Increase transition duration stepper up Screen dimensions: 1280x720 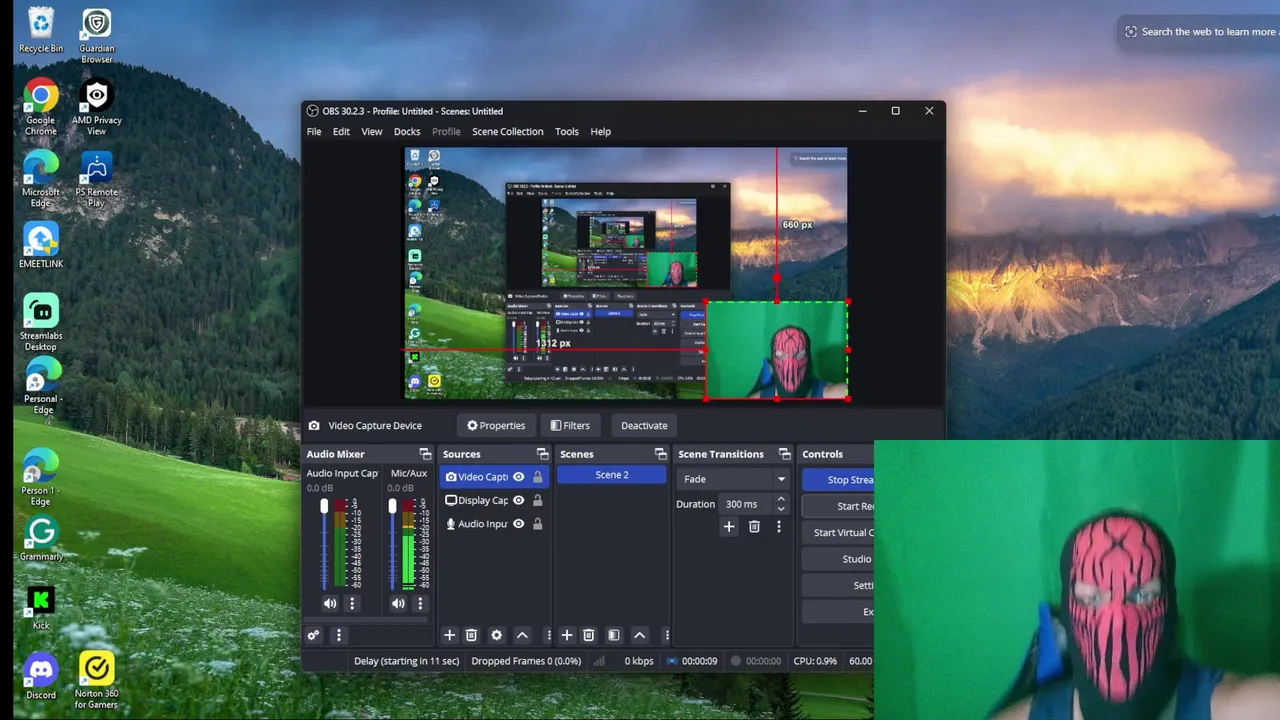point(781,499)
